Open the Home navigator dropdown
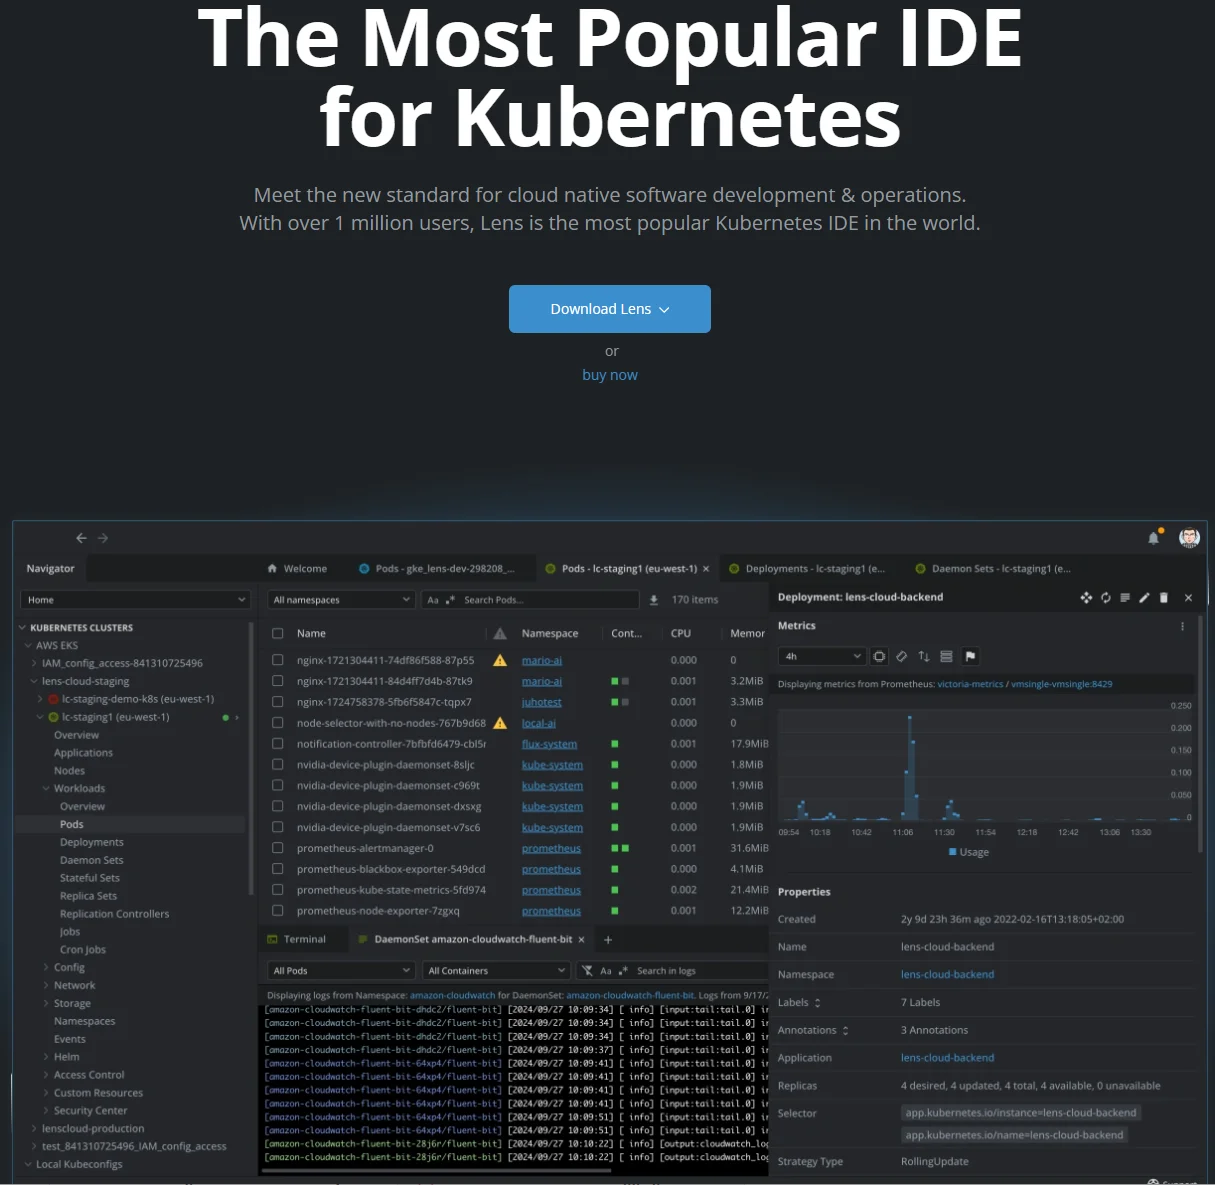This screenshot has width=1215, height=1185. (135, 600)
